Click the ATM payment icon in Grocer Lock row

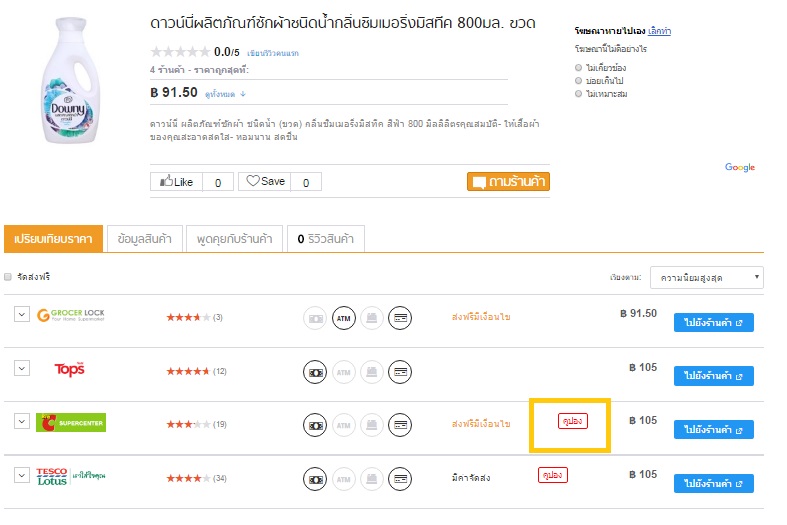tap(344, 318)
